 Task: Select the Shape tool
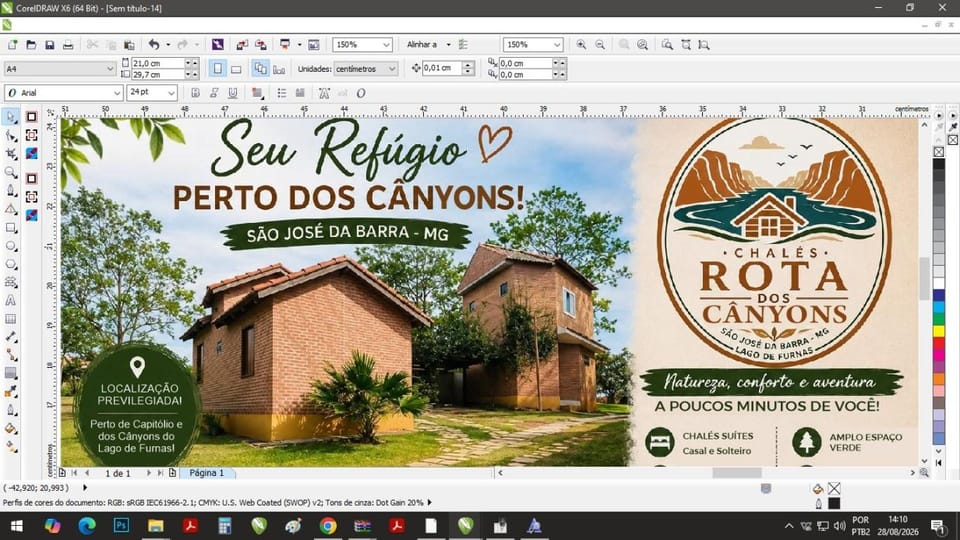11,135
